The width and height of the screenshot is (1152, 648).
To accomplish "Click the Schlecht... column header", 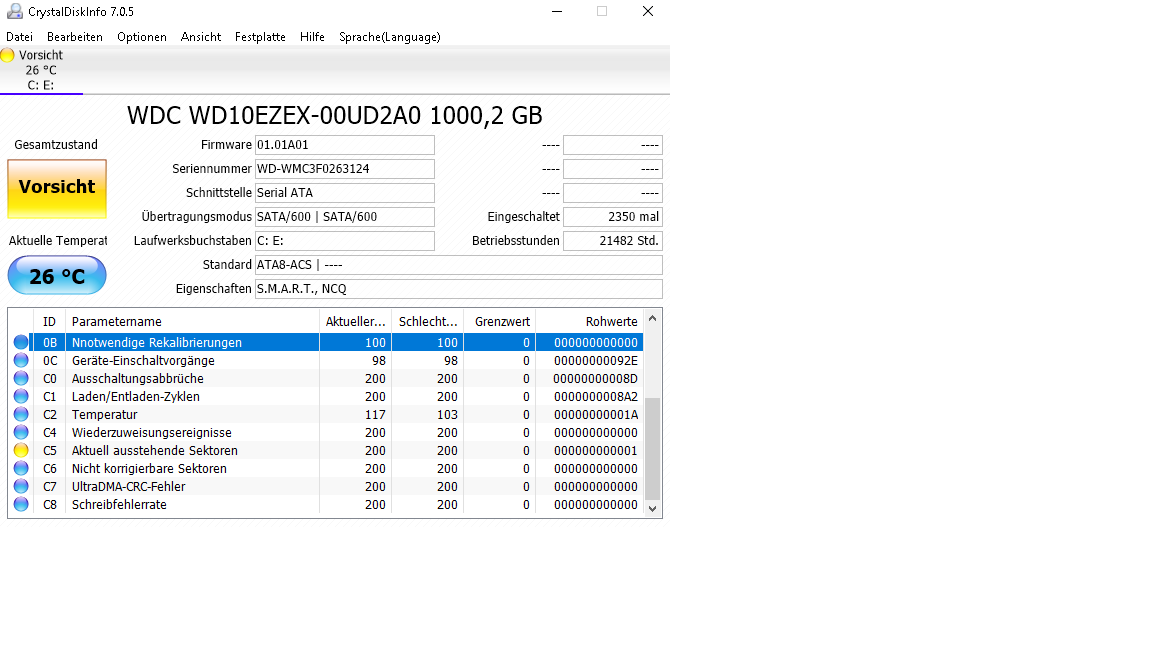I will tap(428, 322).
